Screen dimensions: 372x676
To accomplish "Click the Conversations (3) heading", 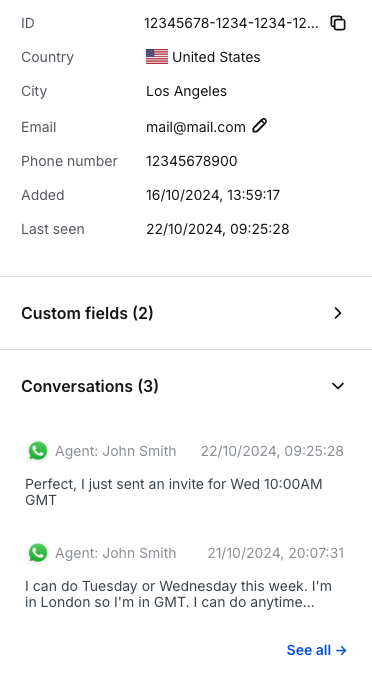I will pos(90,386).
